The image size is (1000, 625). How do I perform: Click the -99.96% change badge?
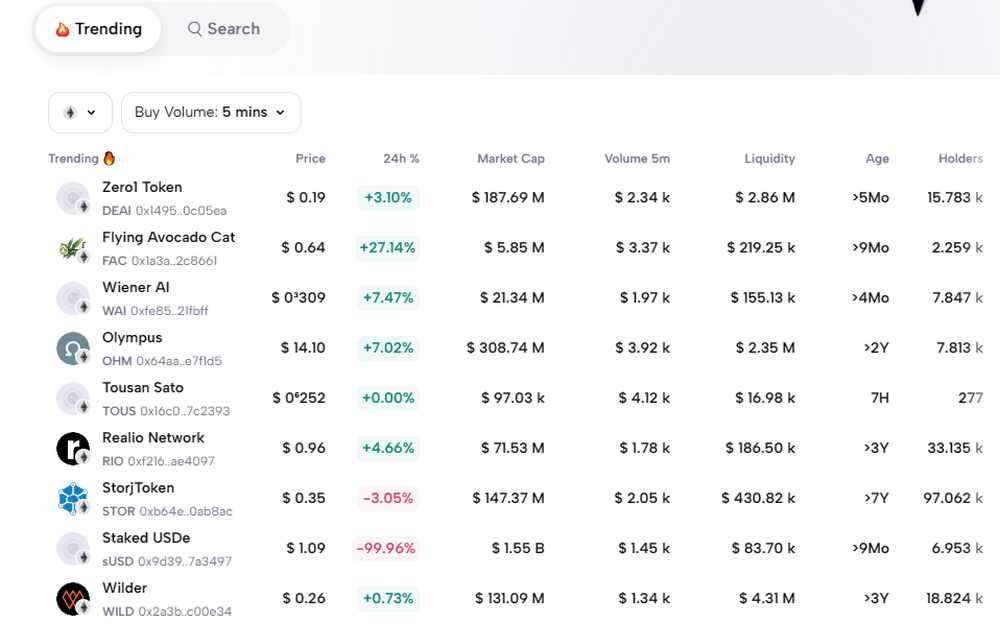(386, 548)
